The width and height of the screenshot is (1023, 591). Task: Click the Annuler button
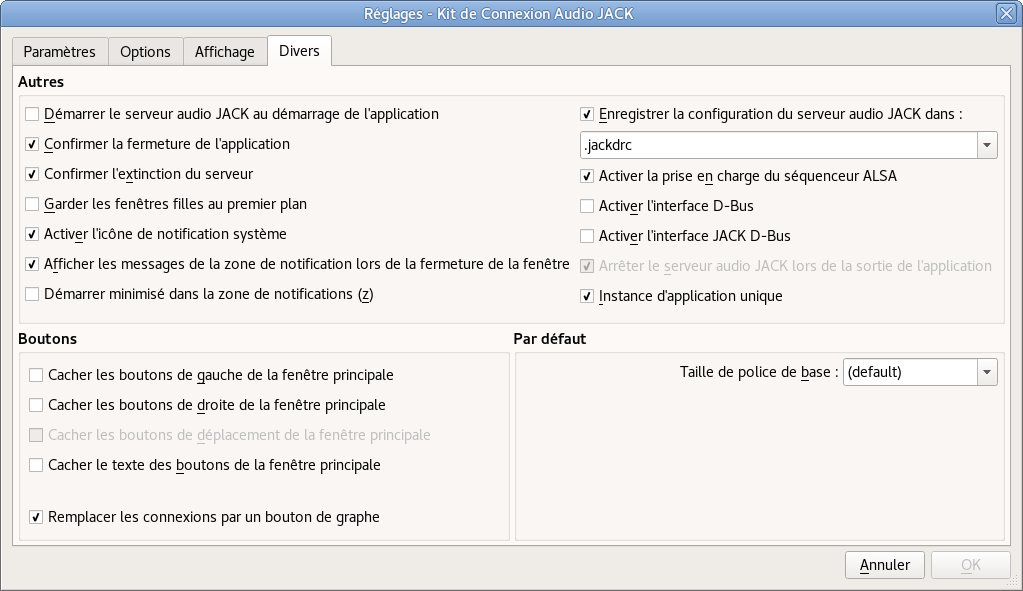pyautogui.click(x=885, y=565)
